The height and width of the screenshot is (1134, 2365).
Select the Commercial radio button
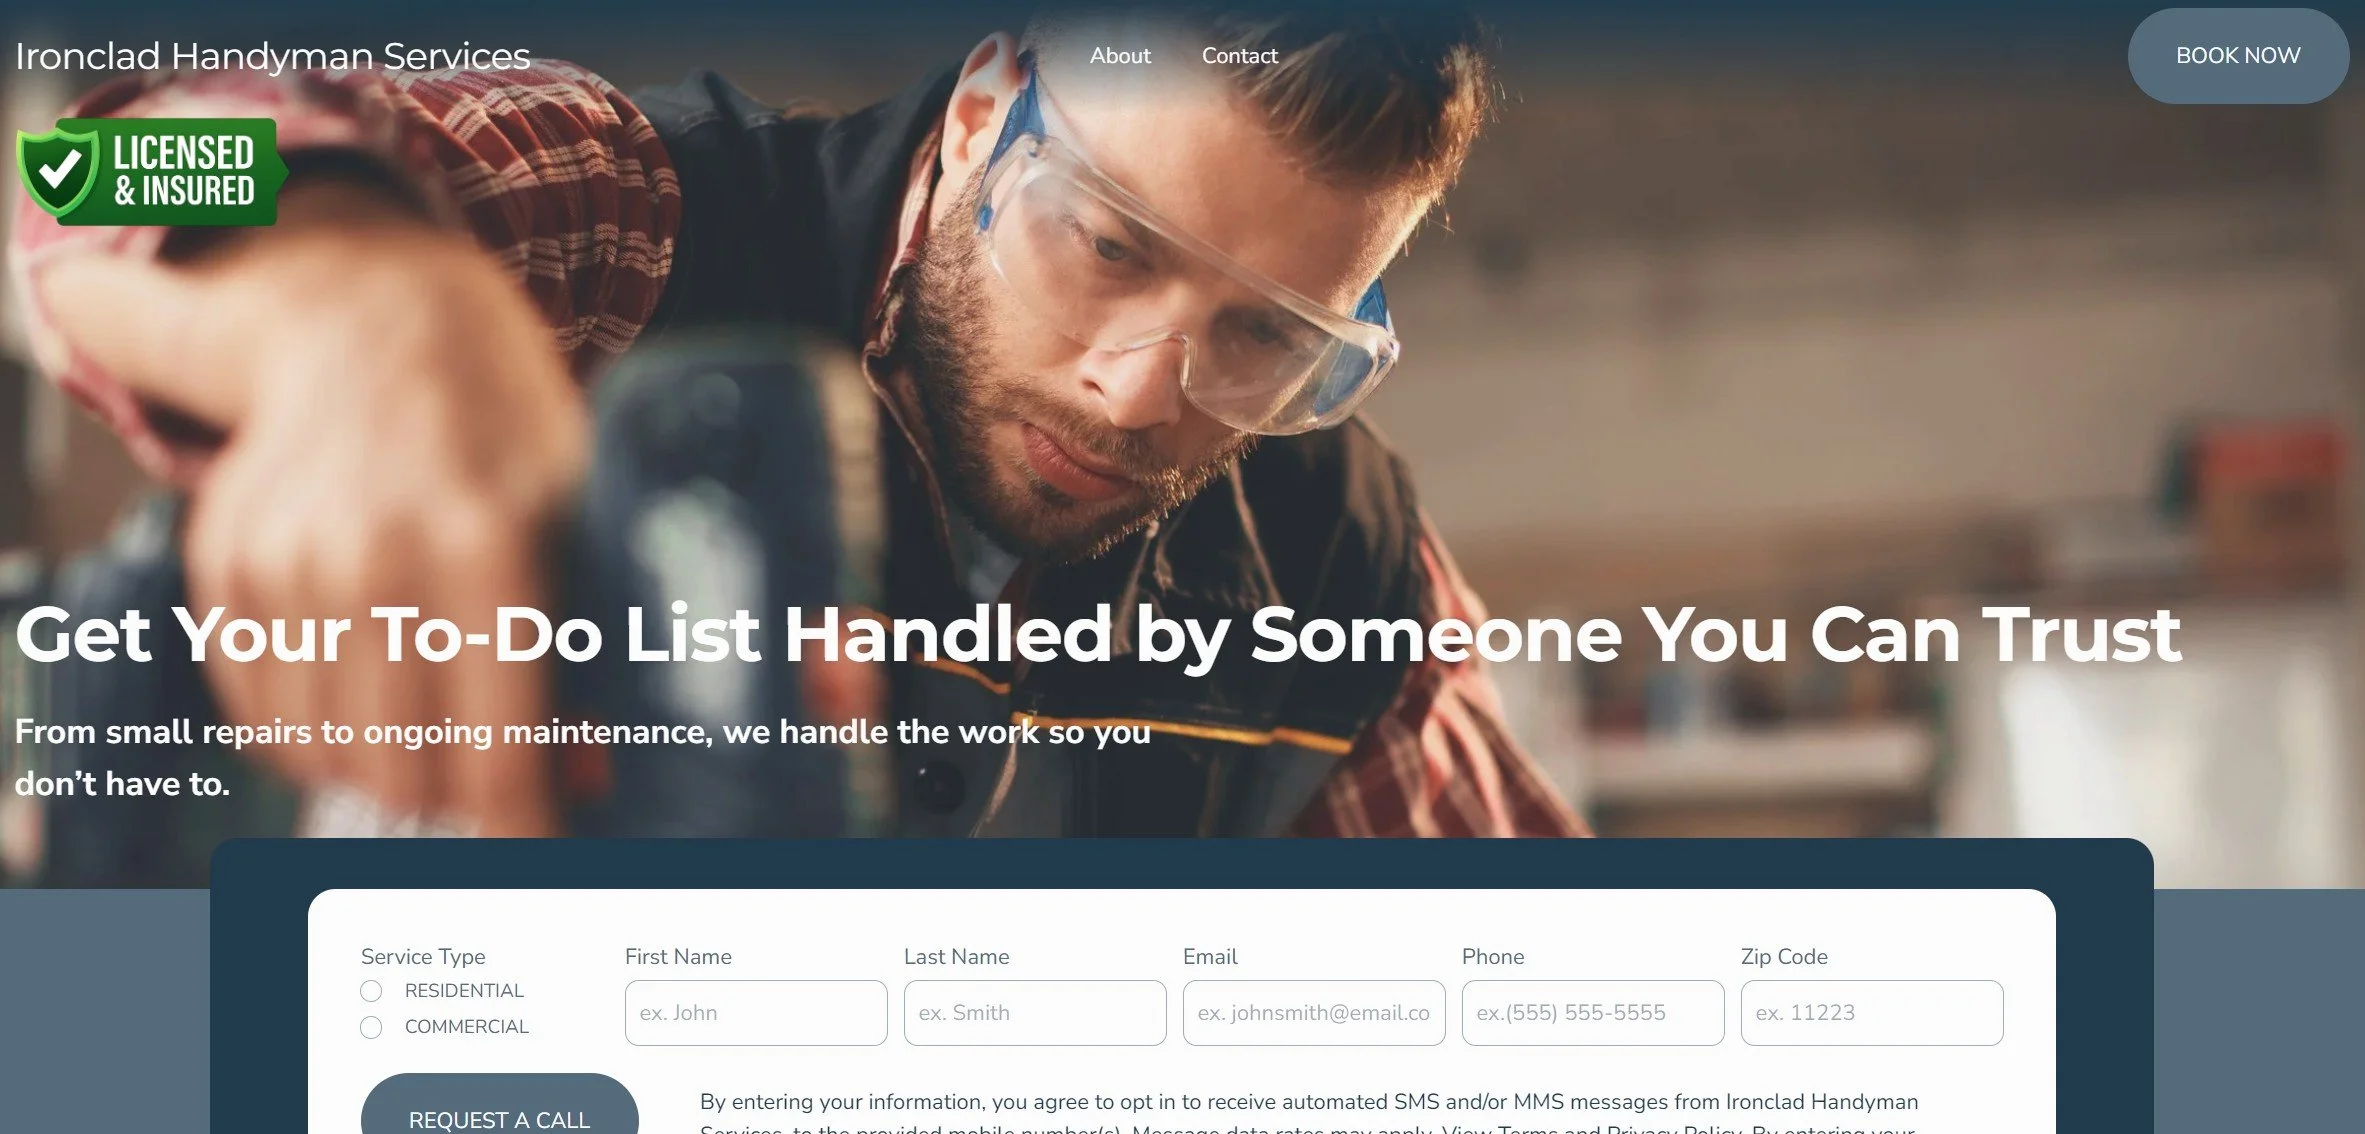coord(371,1027)
